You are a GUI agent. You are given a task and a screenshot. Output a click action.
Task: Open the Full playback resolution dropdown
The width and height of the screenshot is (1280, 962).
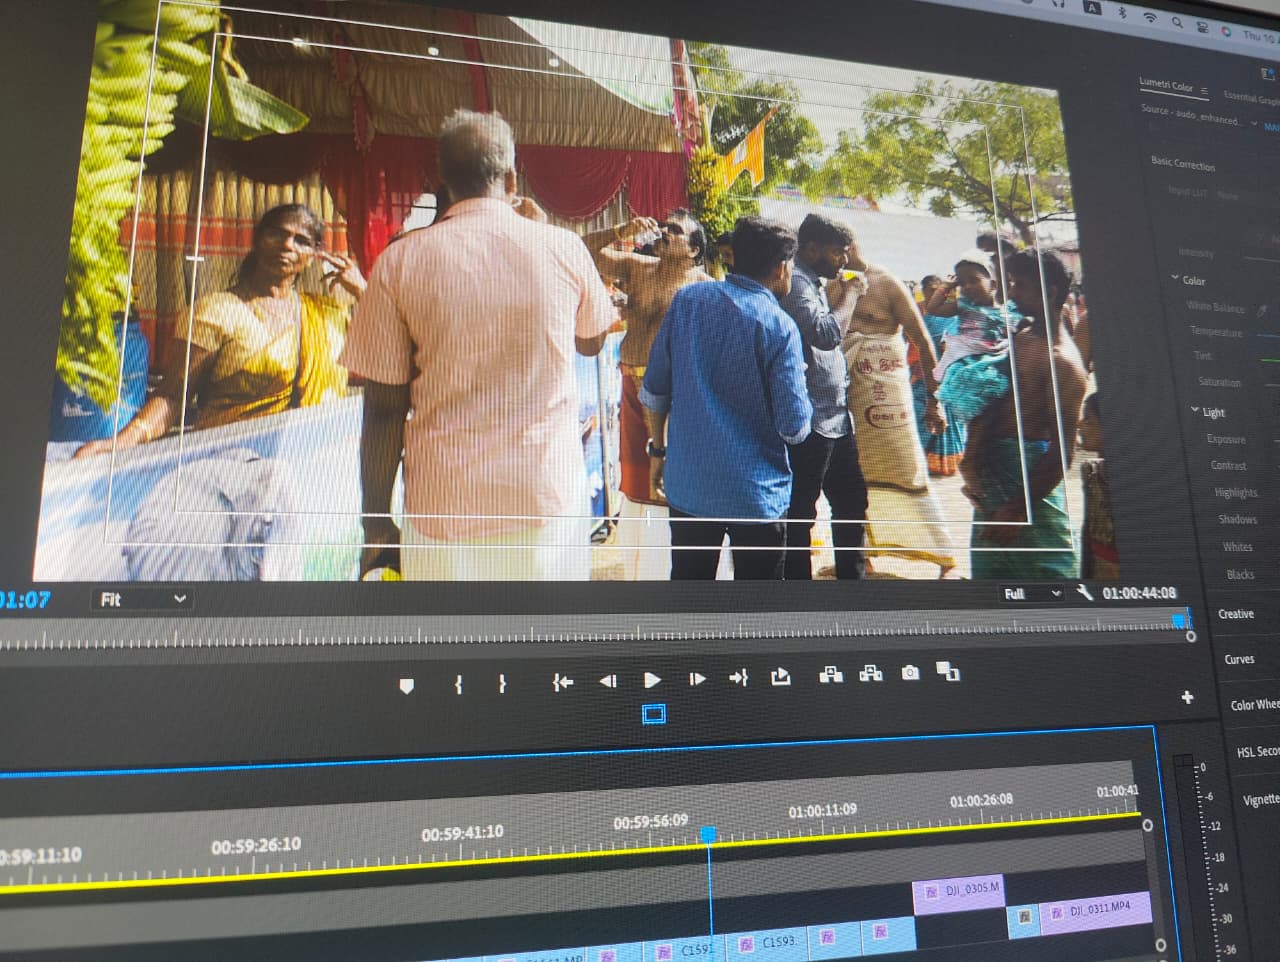1032,594
